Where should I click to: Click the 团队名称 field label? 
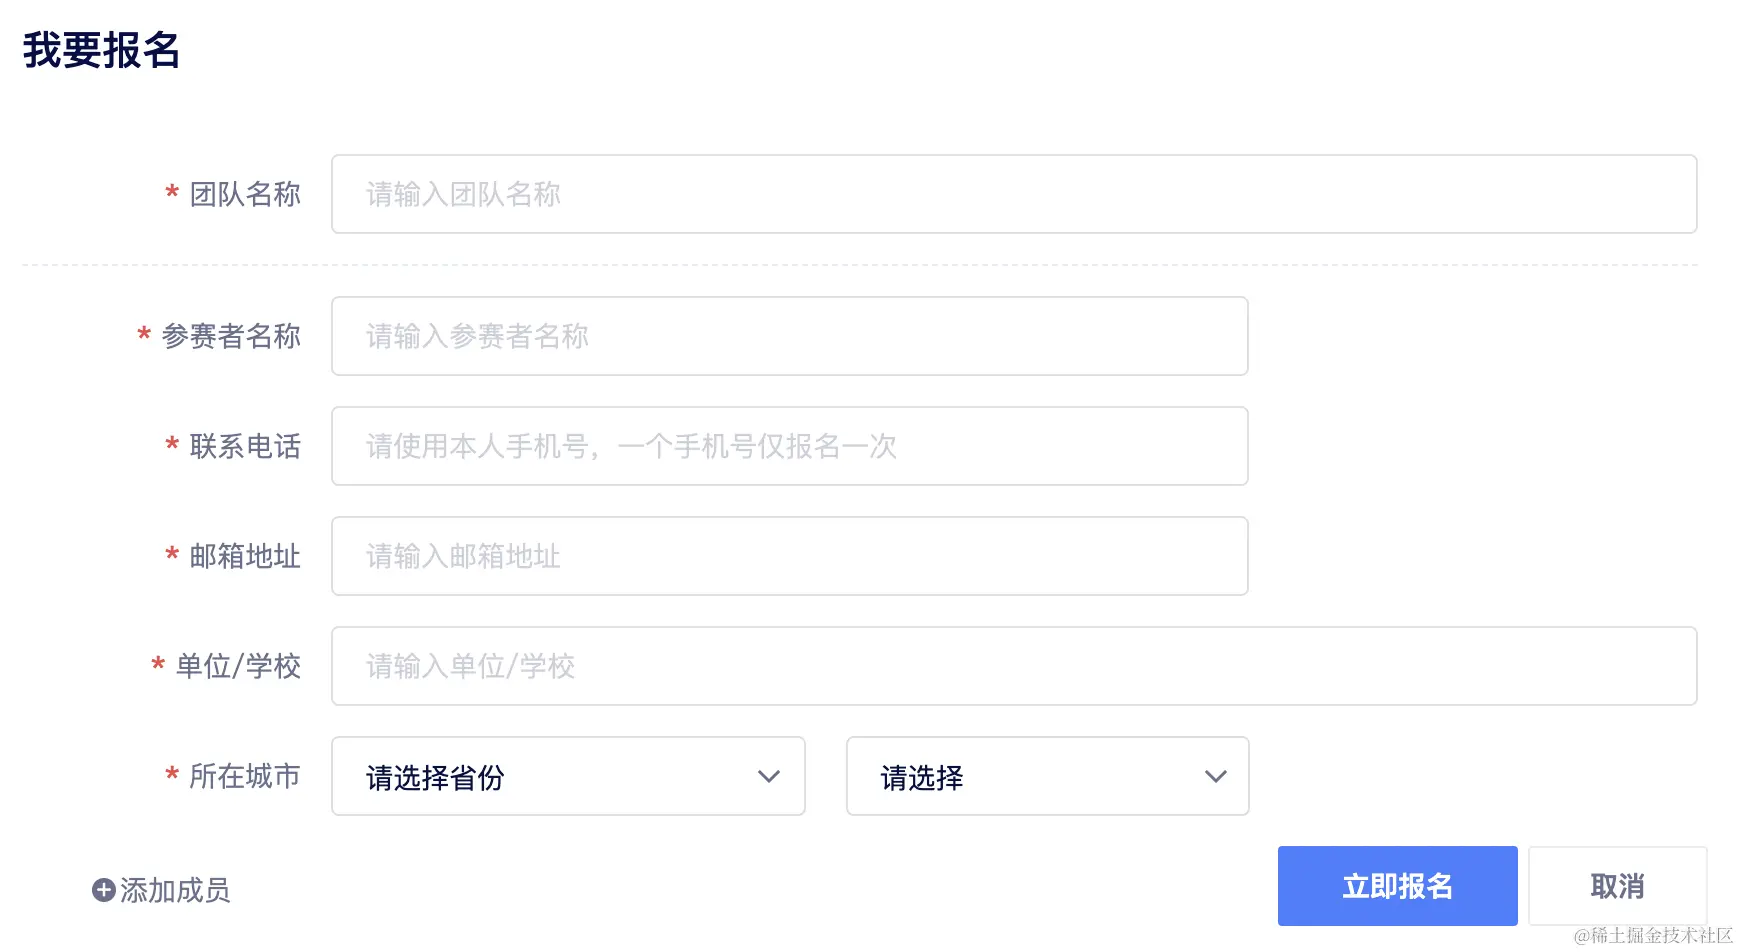[x=245, y=194]
